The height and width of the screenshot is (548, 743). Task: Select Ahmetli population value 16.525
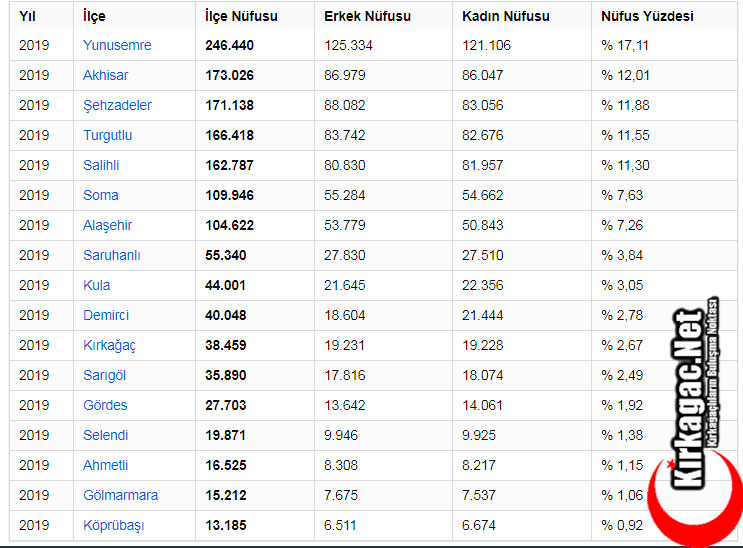pos(226,466)
